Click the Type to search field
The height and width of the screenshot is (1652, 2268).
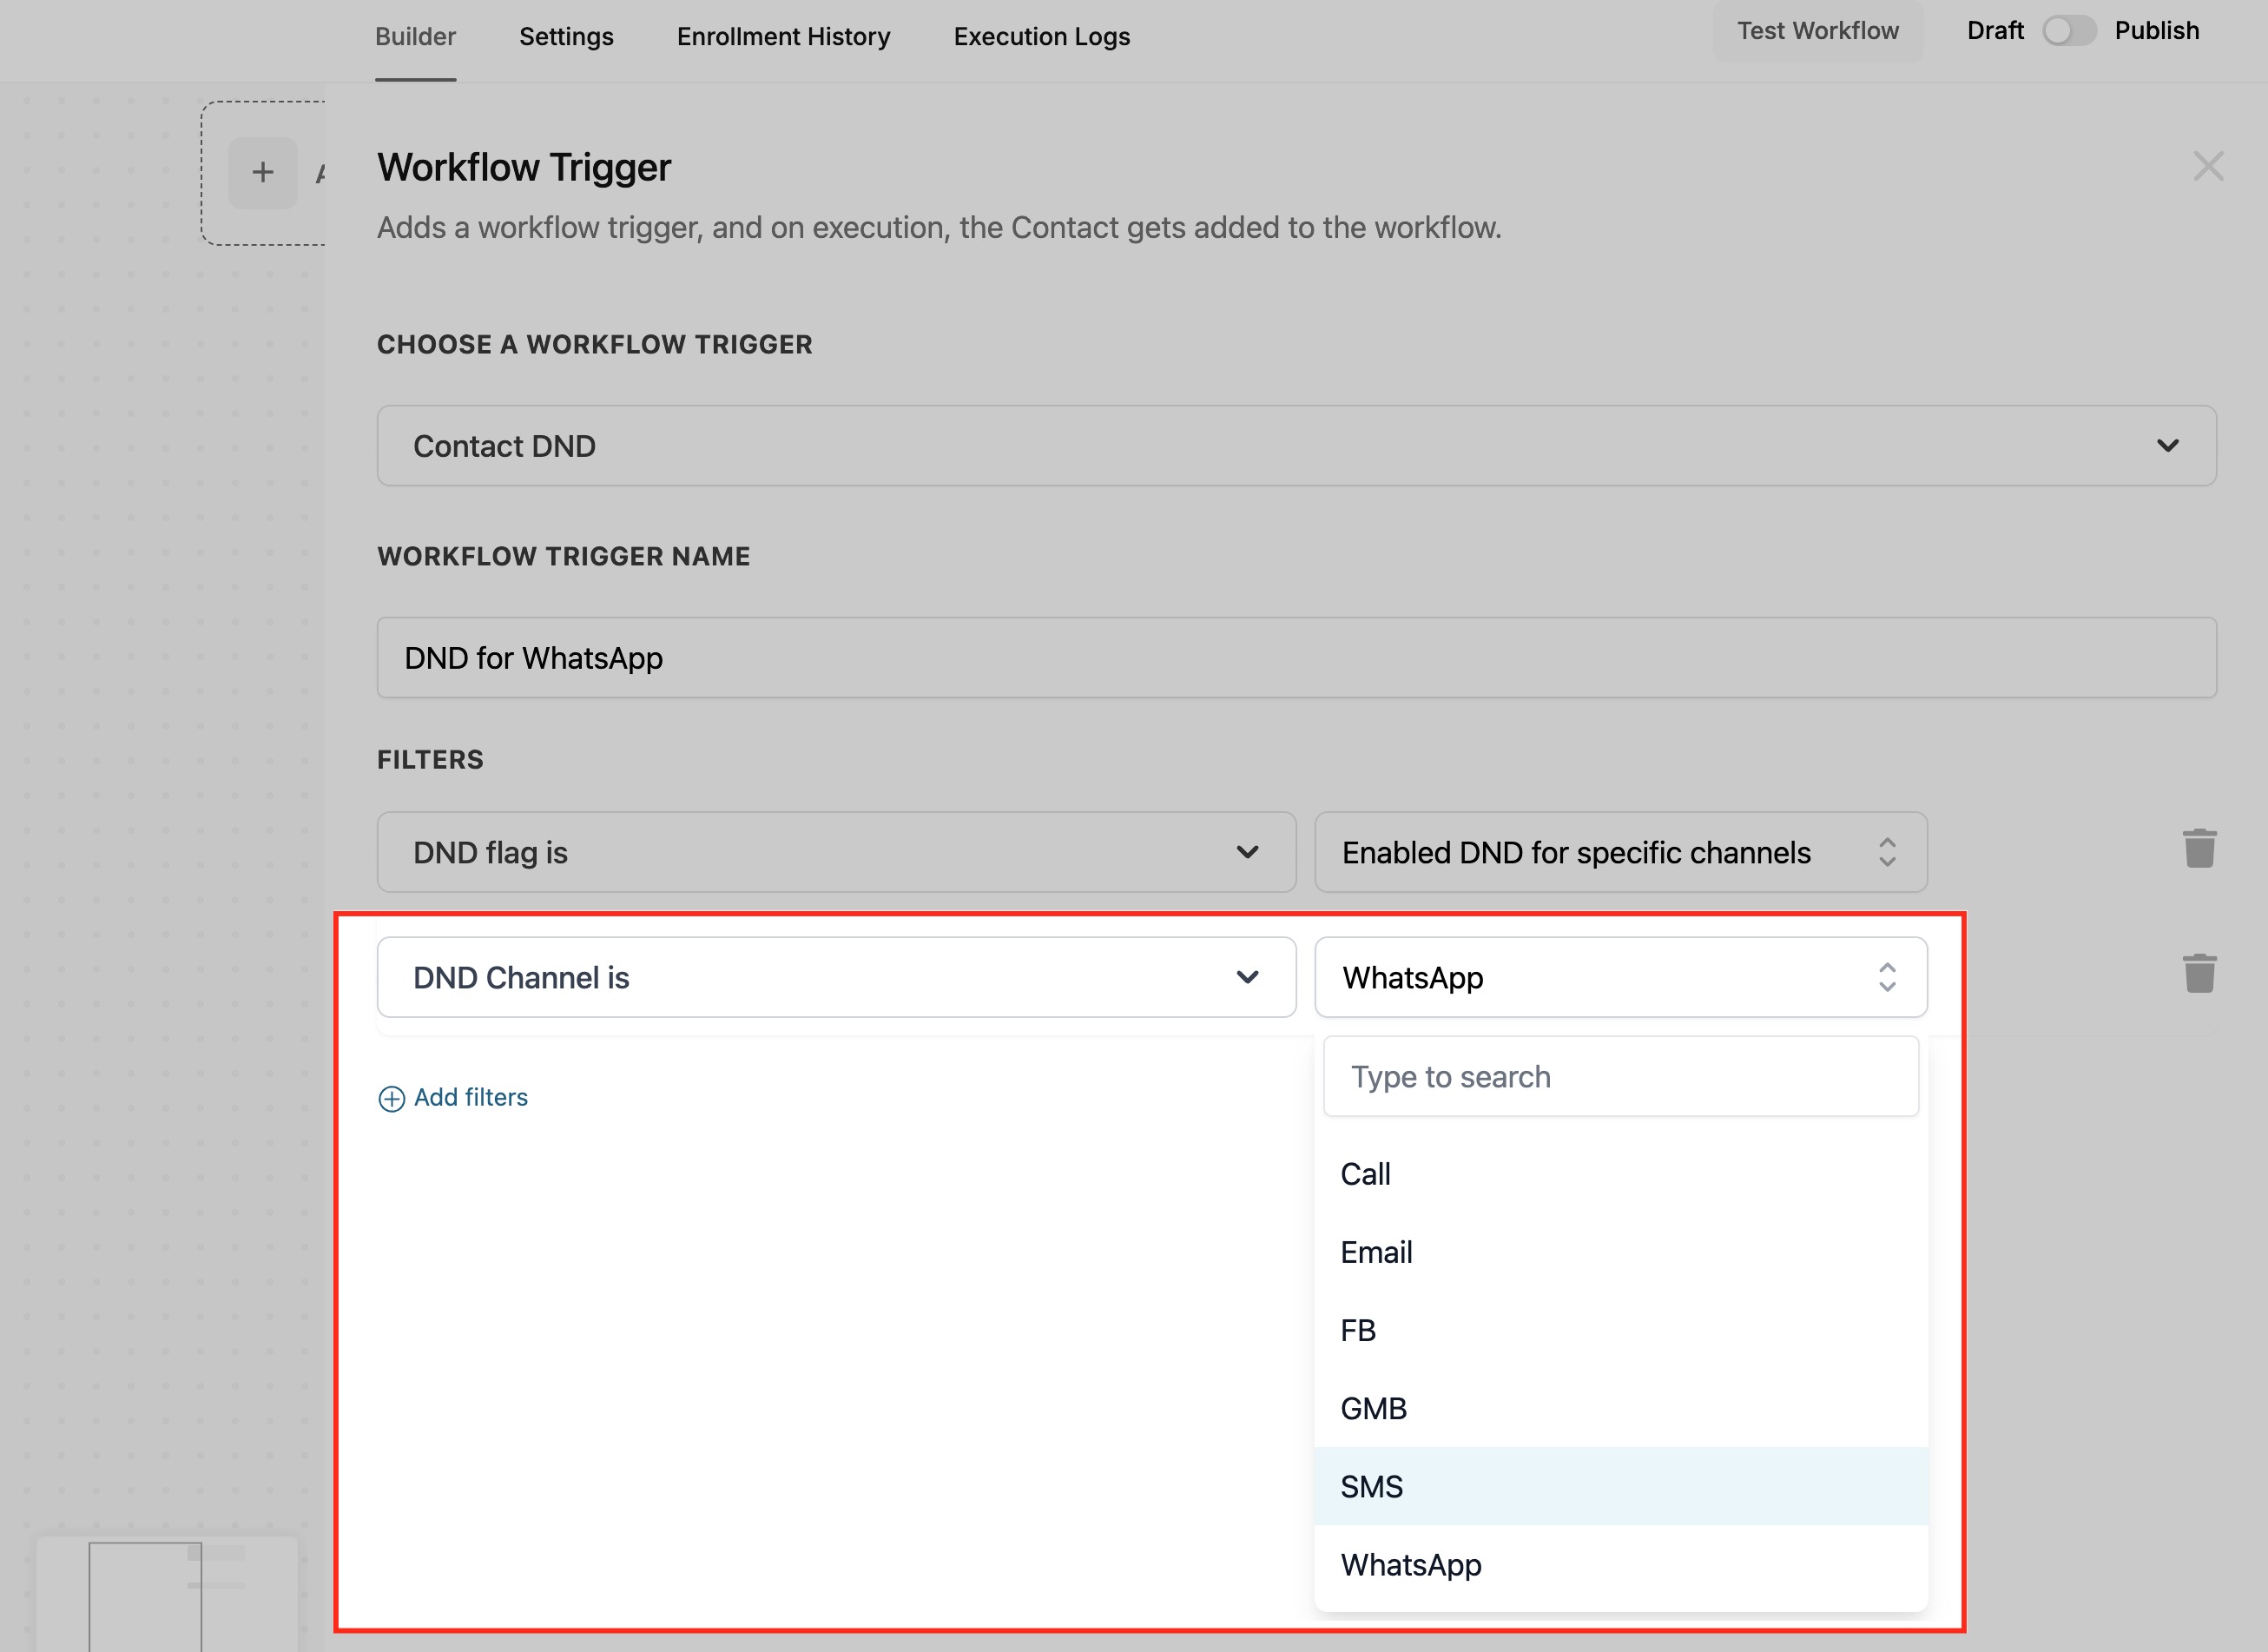(x=1619, y=1077)
